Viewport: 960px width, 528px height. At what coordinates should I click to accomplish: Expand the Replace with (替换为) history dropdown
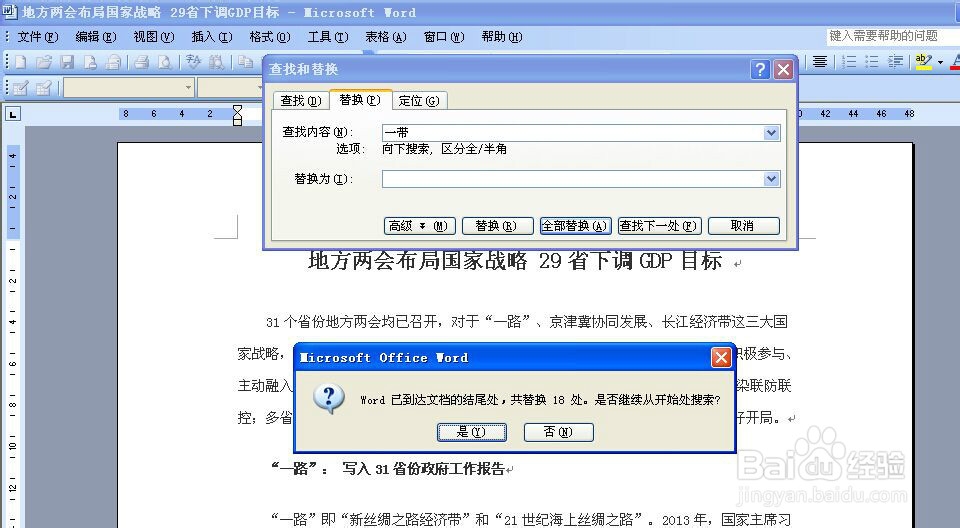pos(771,179)
